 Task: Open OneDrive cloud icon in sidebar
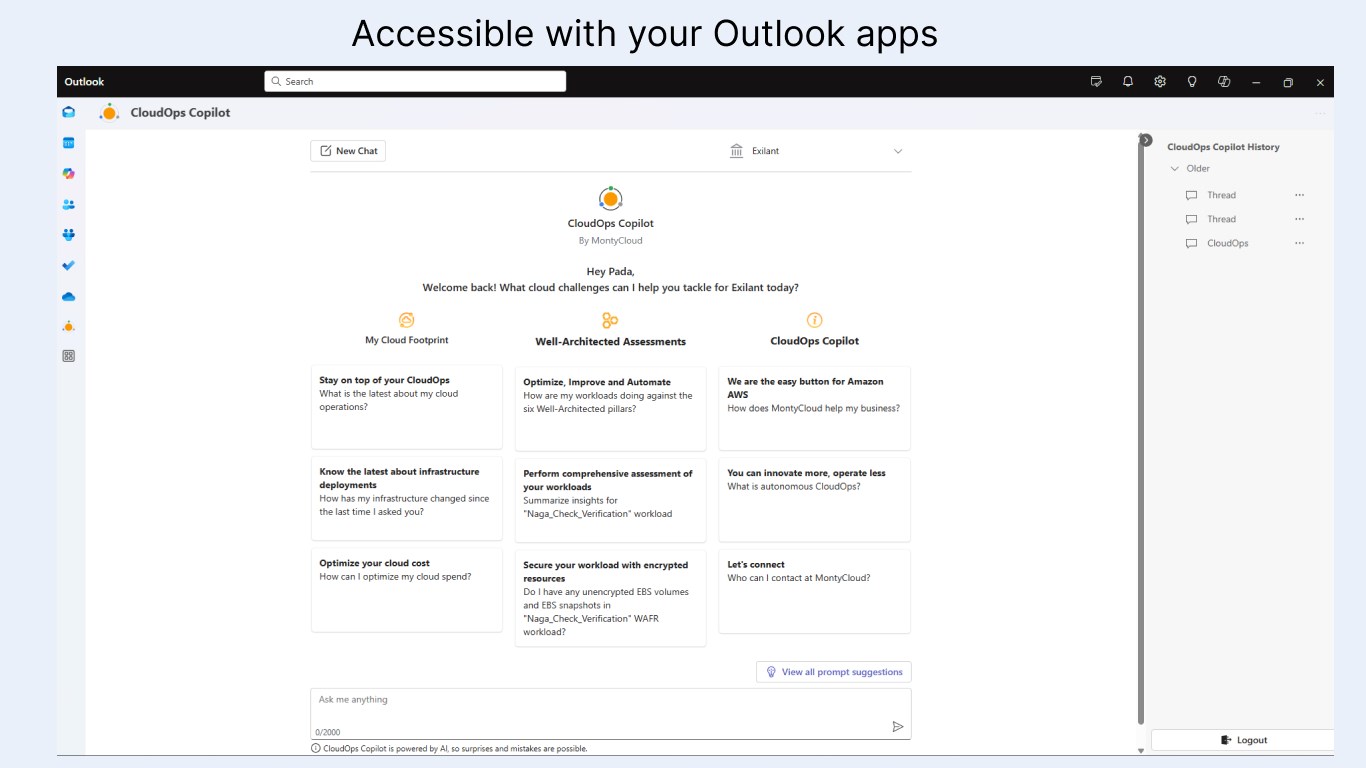pos(68,296)
